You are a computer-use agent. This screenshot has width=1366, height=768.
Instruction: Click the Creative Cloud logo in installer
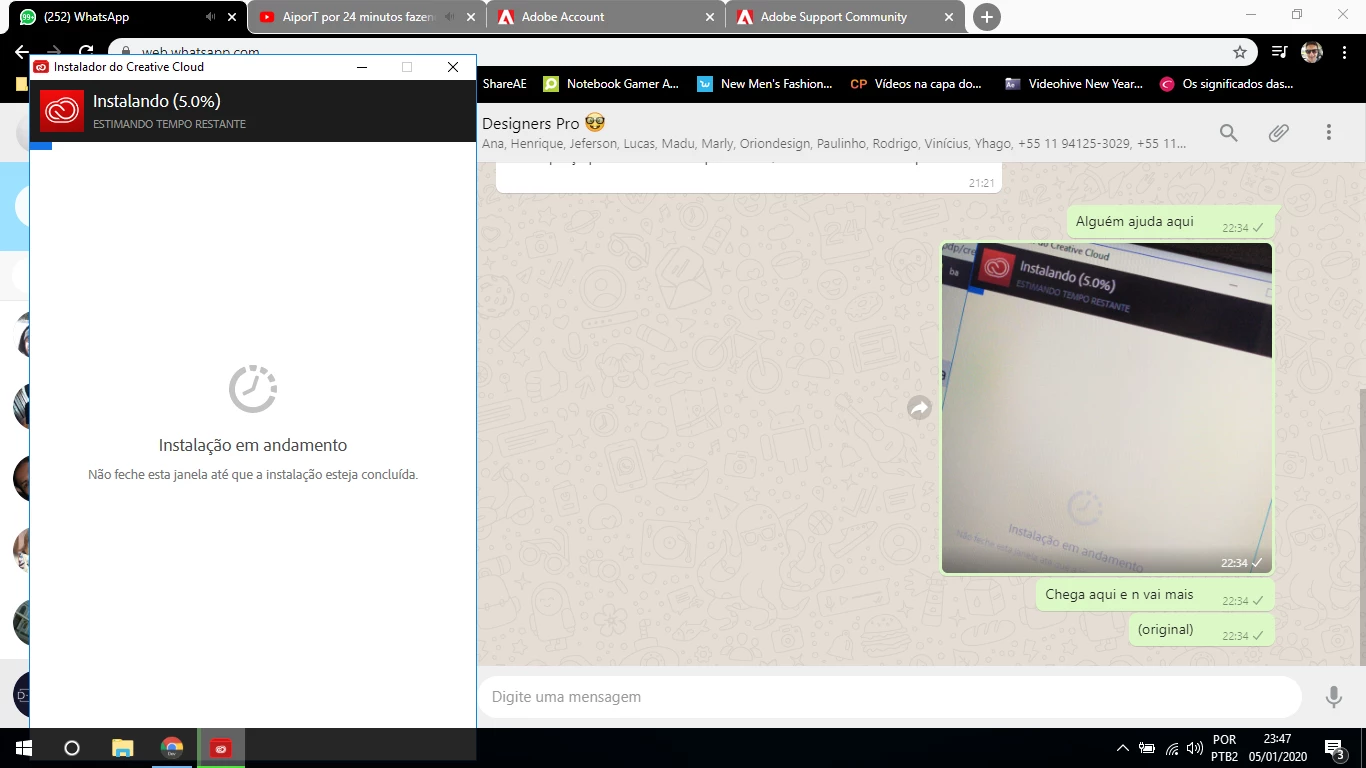pyautogui.click(x=62, y=111)
